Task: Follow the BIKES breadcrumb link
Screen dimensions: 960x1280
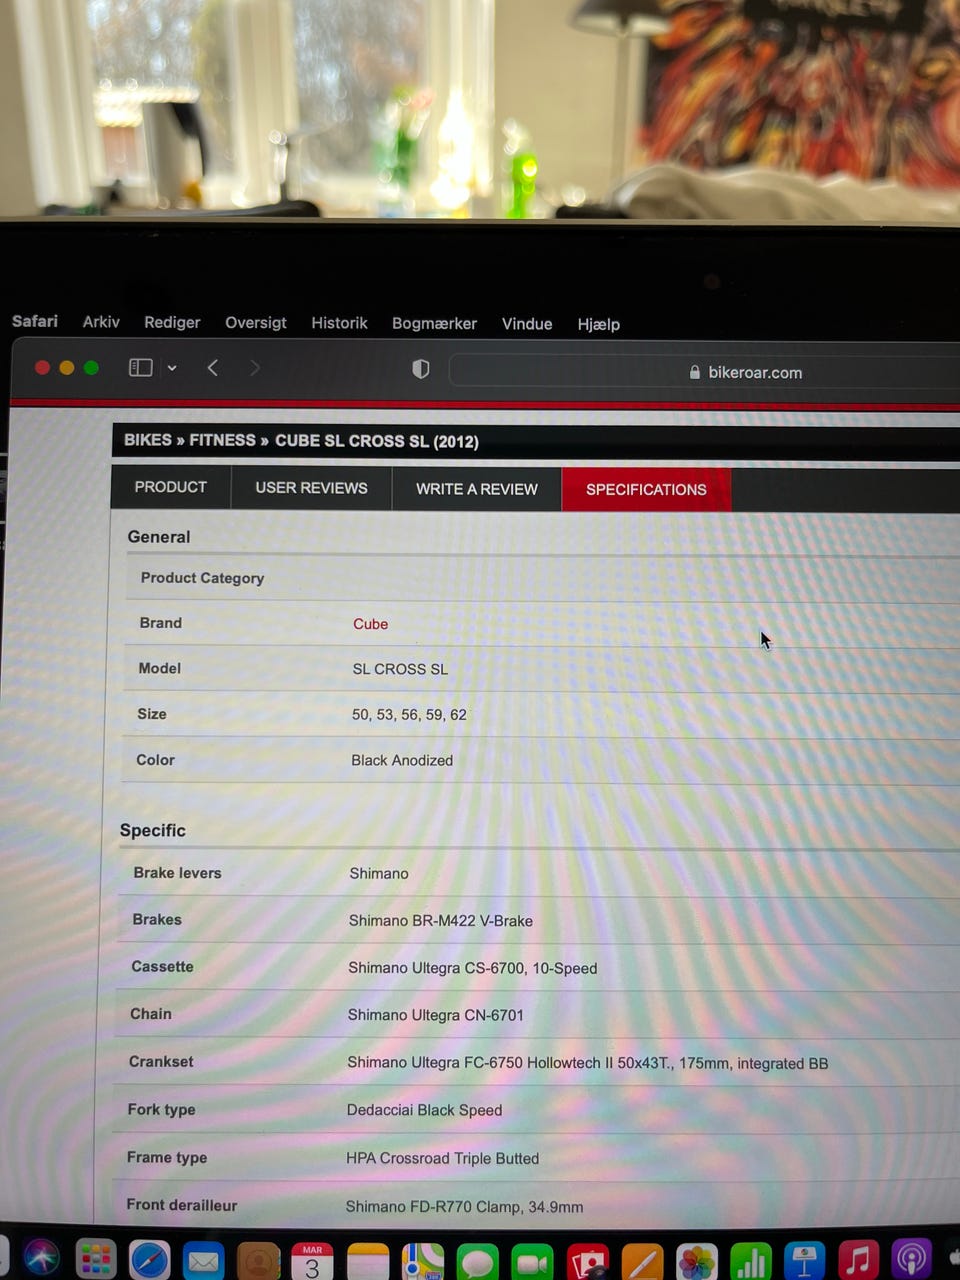Action: pyautogui.click(x=148, y=440)
